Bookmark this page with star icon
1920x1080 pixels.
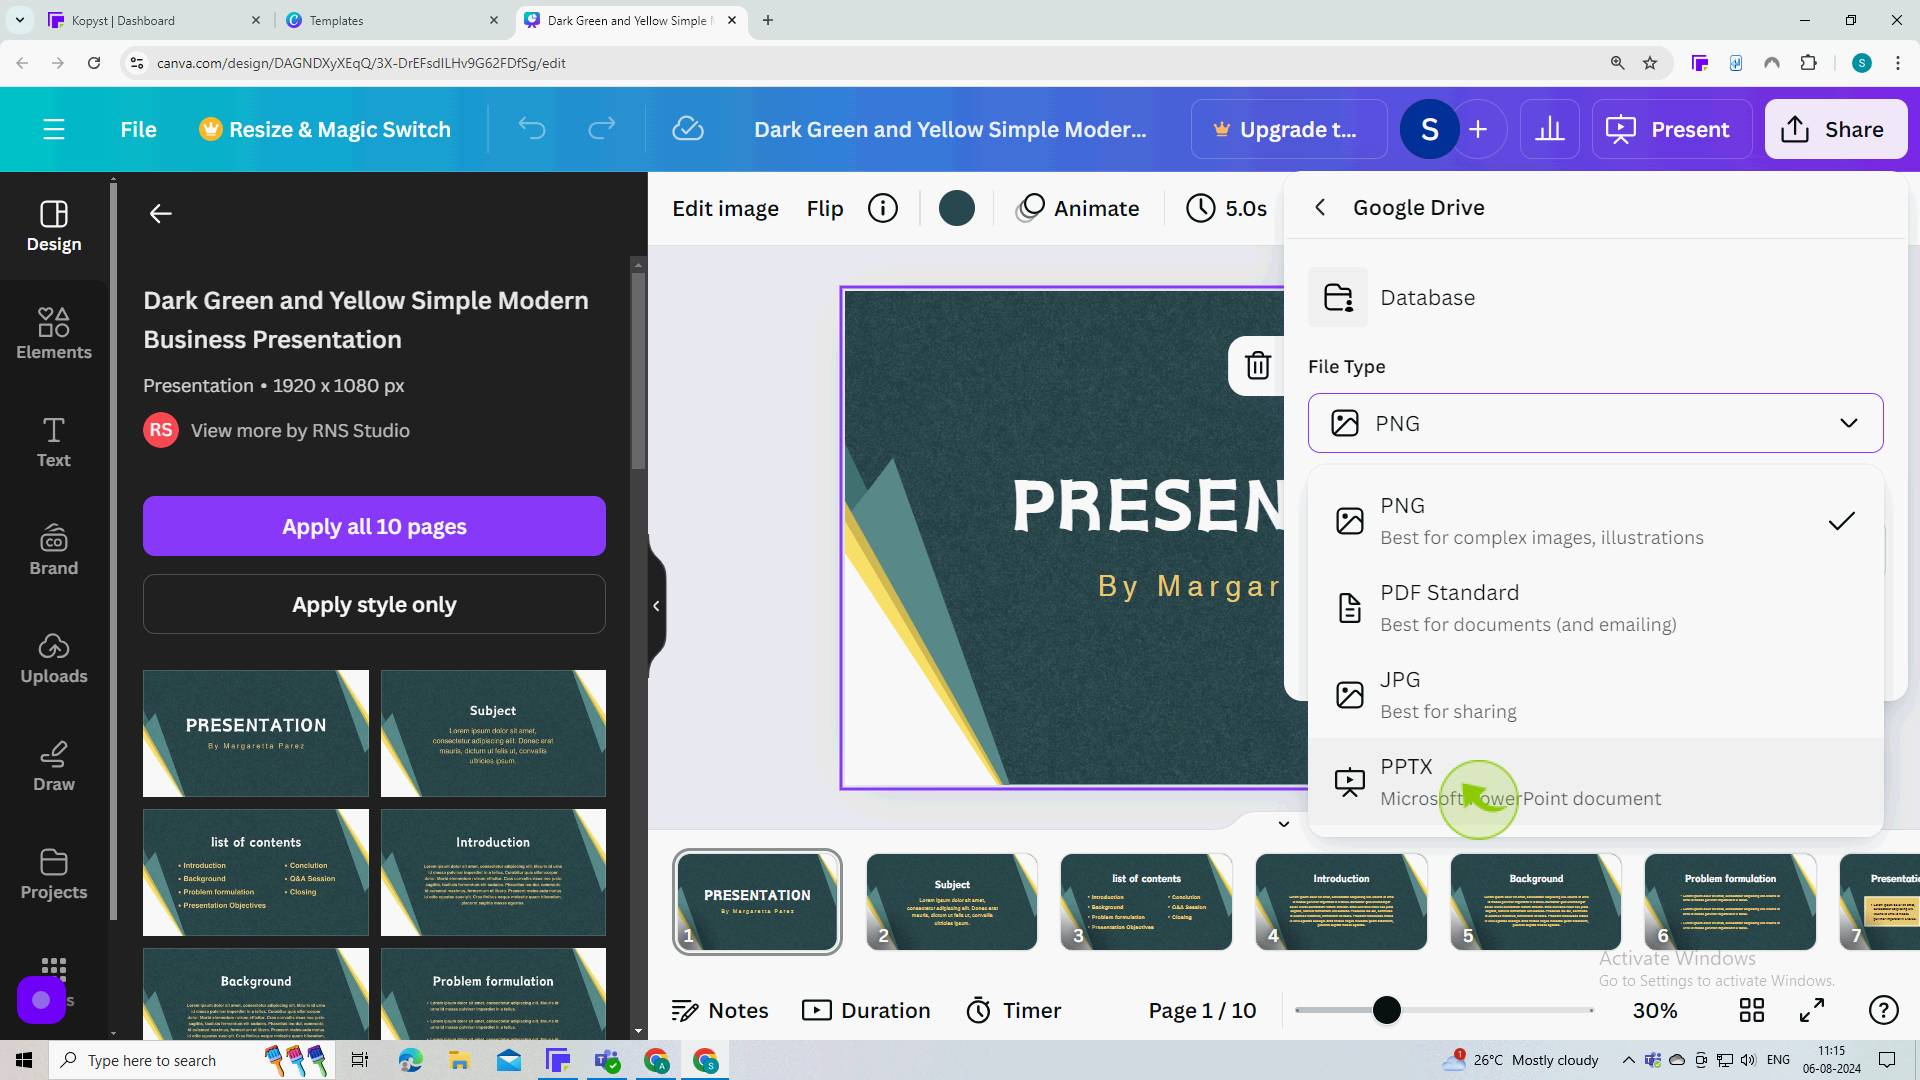click(x=1650, y=63)
